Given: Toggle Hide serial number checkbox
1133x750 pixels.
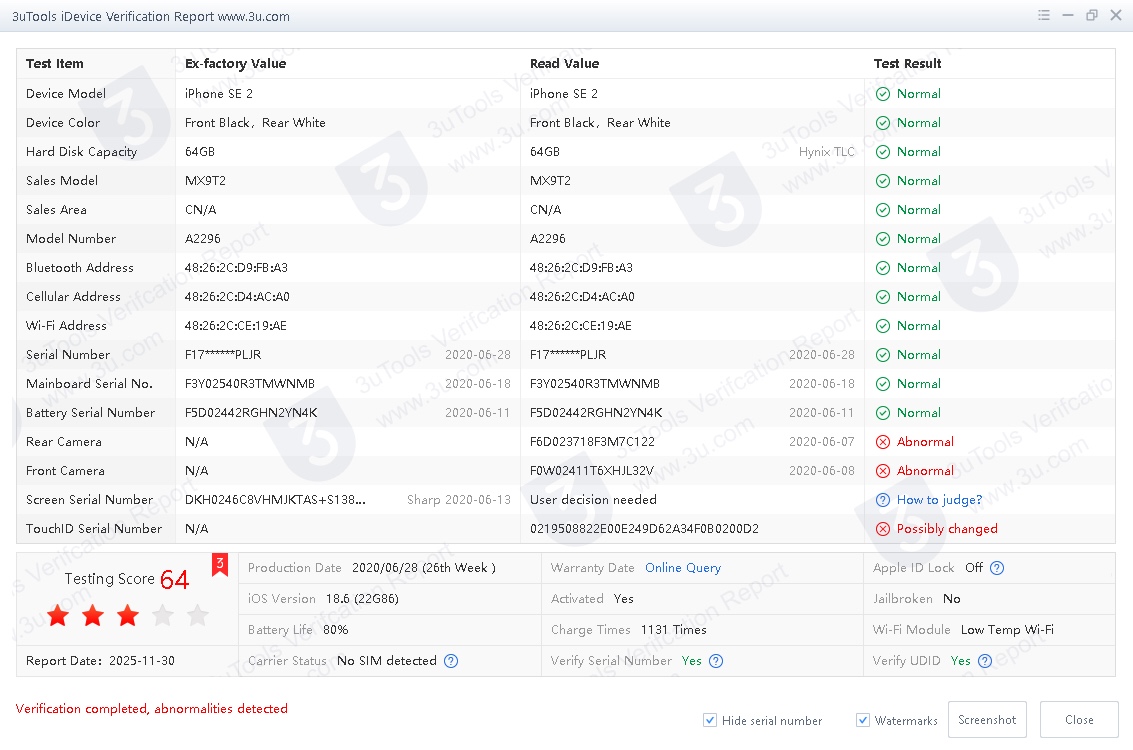Looking at the screenshot, I should (710, 720).
